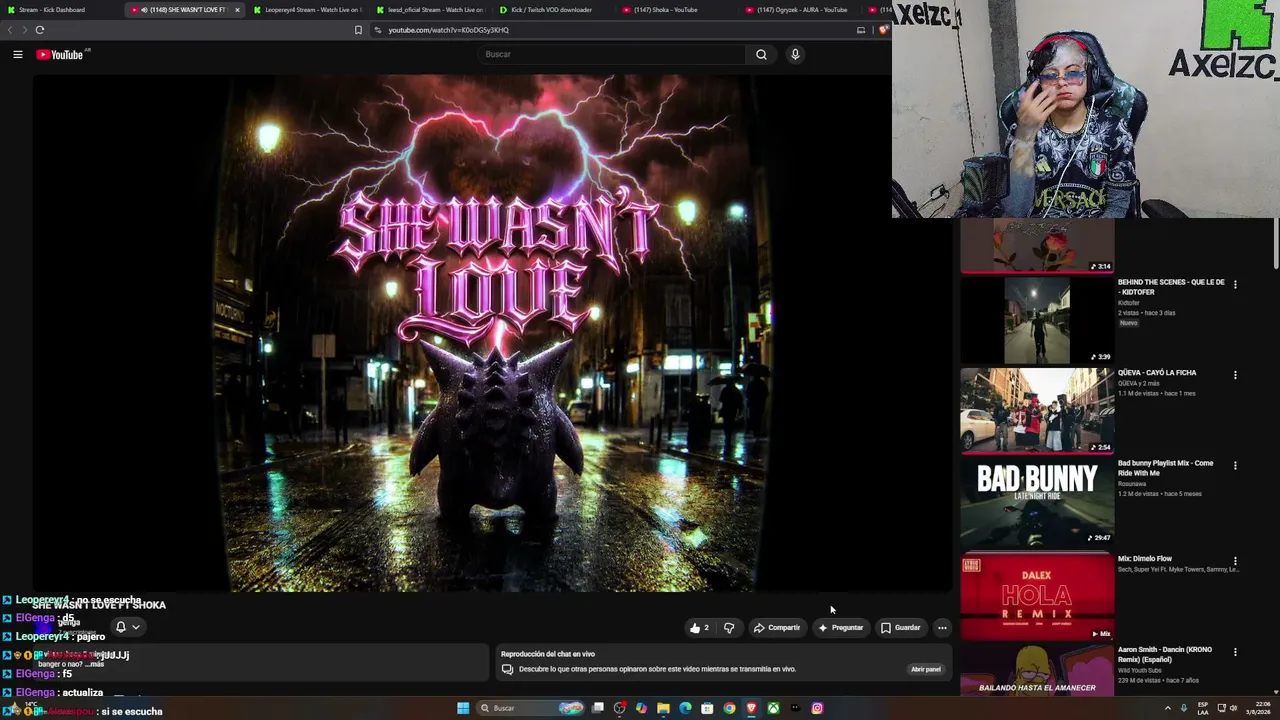Open Mix: Dimelo Flow title link
This screenshot has width=1280, height=720.
pyautogui.click(x=1145, y=559)
